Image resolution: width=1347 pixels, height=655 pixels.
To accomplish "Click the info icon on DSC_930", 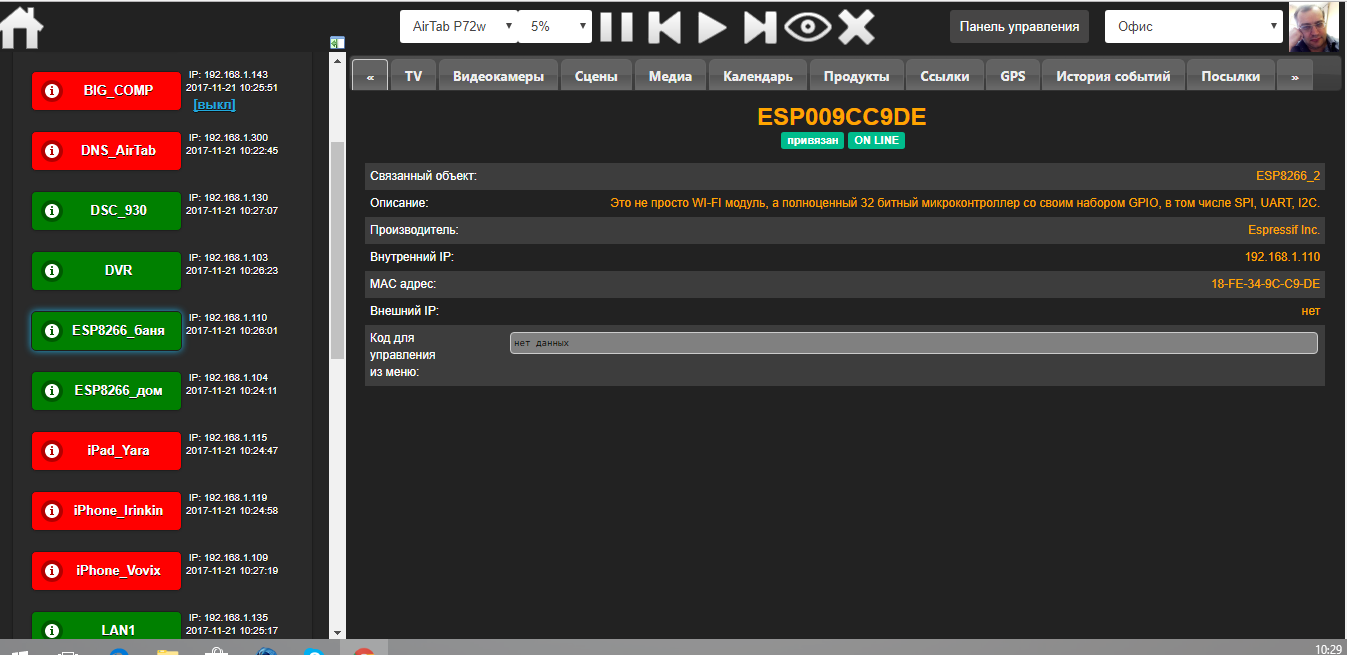I will pyautogui.click(x=53, y=210).
